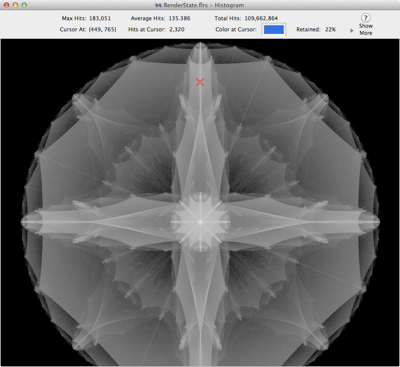Screen dimensions: 400x367
Task: Click the Show More label
Action: point(366,29)
